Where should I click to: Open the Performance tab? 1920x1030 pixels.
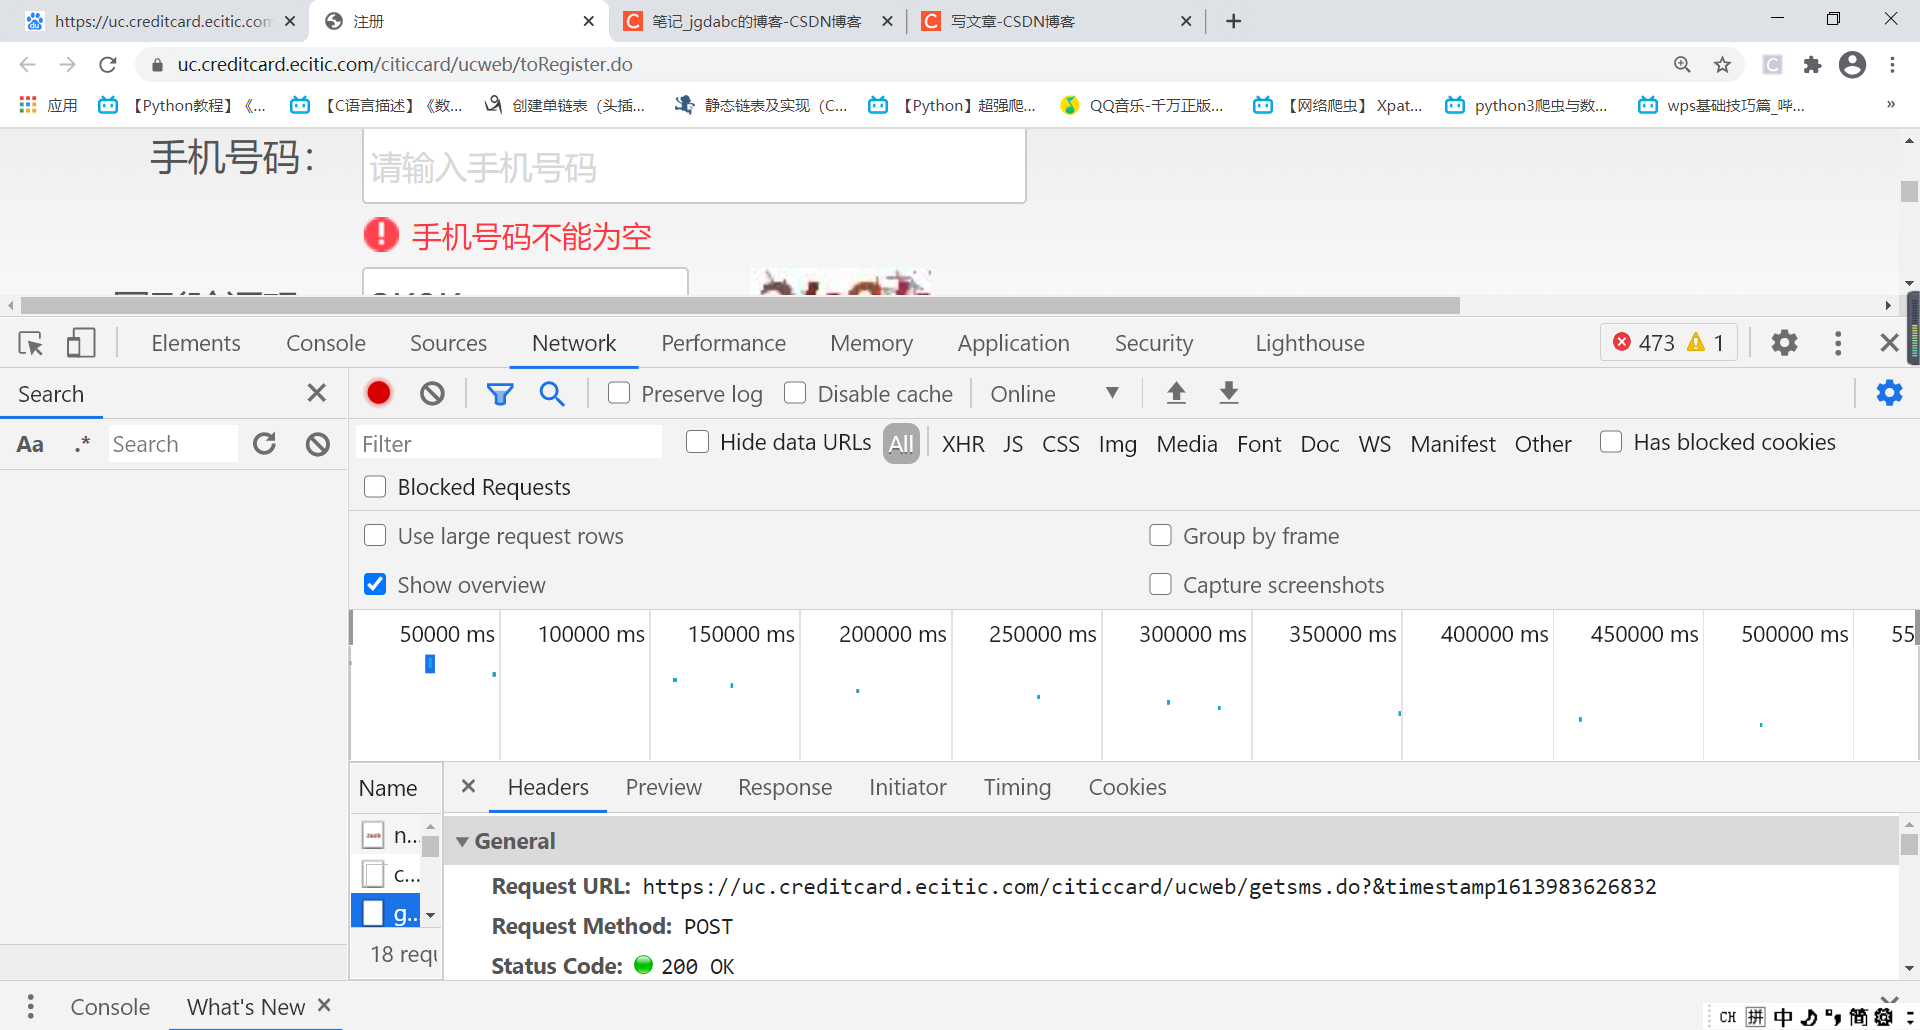pyautogui.click(x=723, y=343)
